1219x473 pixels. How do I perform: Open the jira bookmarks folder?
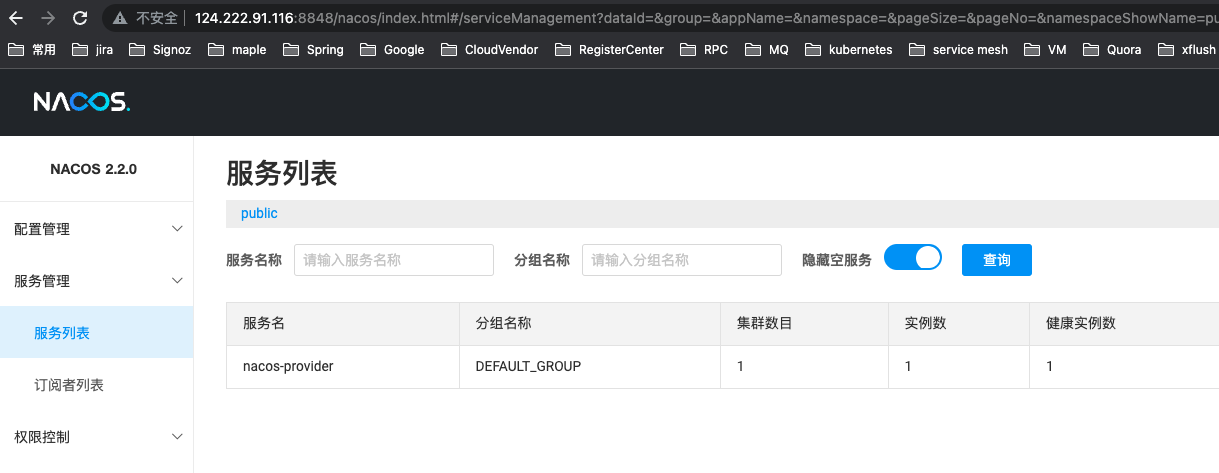pyautogui.click(x=92, y=49)
